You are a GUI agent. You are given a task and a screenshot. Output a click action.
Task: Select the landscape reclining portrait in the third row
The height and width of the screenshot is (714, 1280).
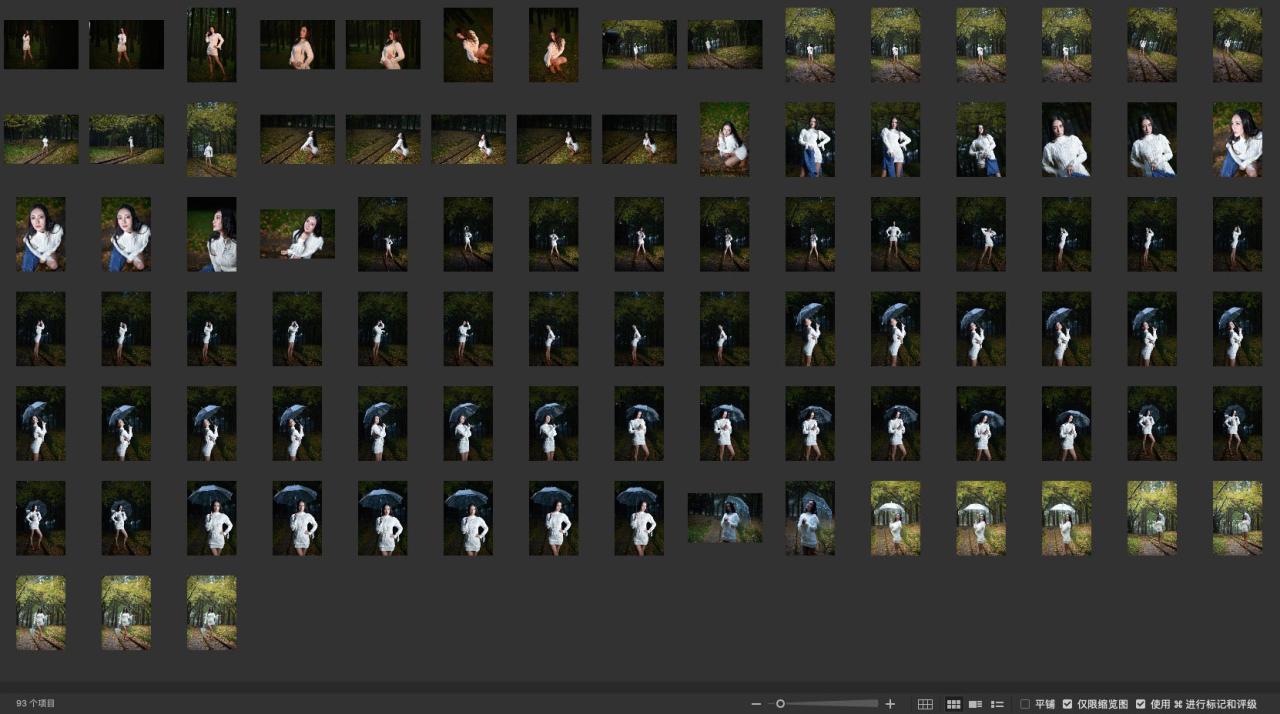(298, 234)
